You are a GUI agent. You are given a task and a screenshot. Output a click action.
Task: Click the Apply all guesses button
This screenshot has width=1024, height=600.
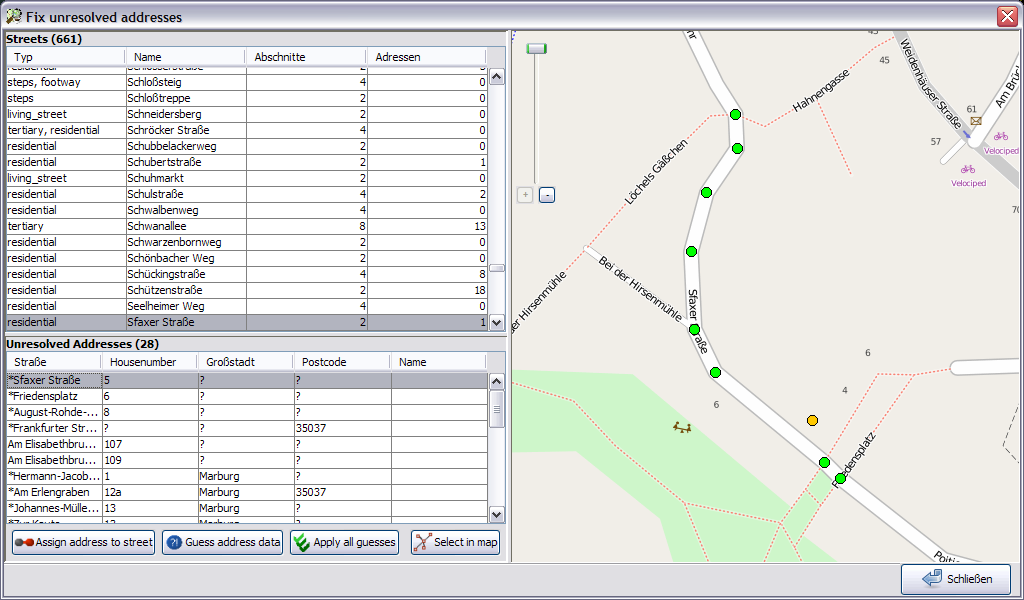[344, 543]
